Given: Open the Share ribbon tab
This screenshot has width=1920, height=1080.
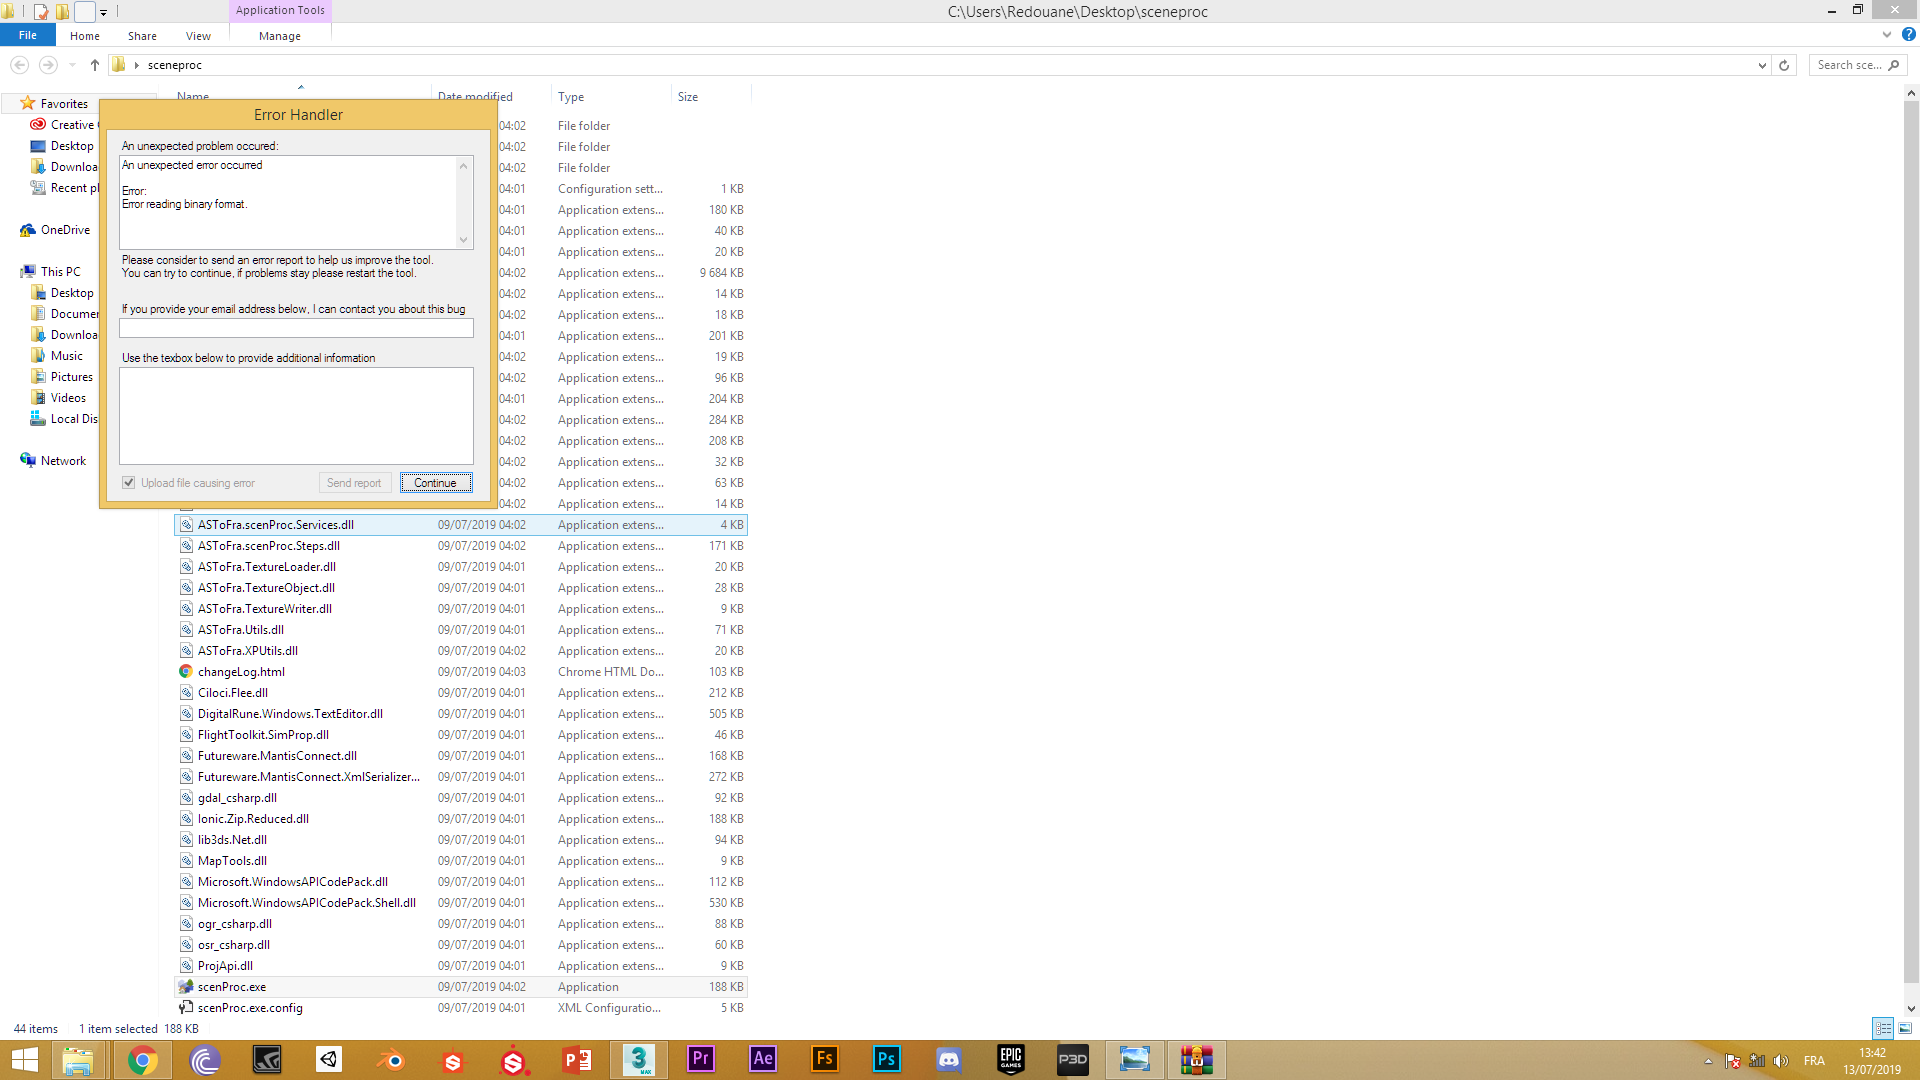Looking at the screenshot, I should click(x=142, y=36).
